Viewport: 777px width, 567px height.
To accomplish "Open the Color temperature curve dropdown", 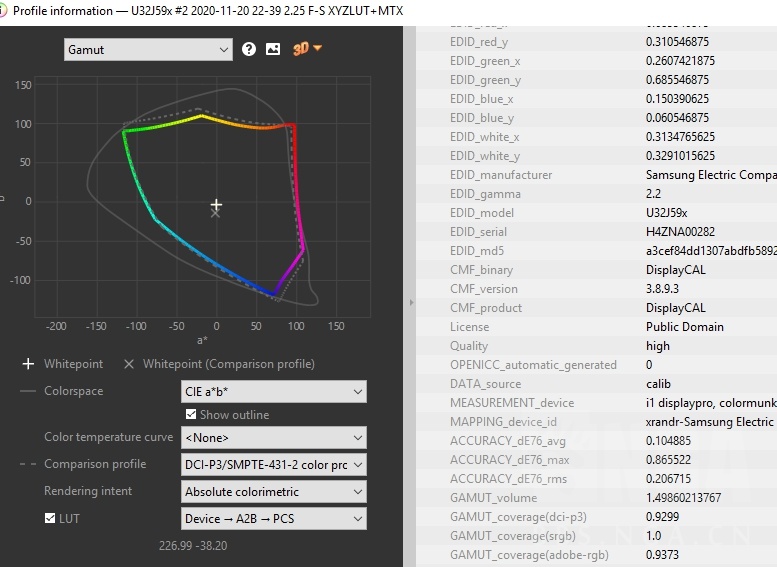I will 273,438.
